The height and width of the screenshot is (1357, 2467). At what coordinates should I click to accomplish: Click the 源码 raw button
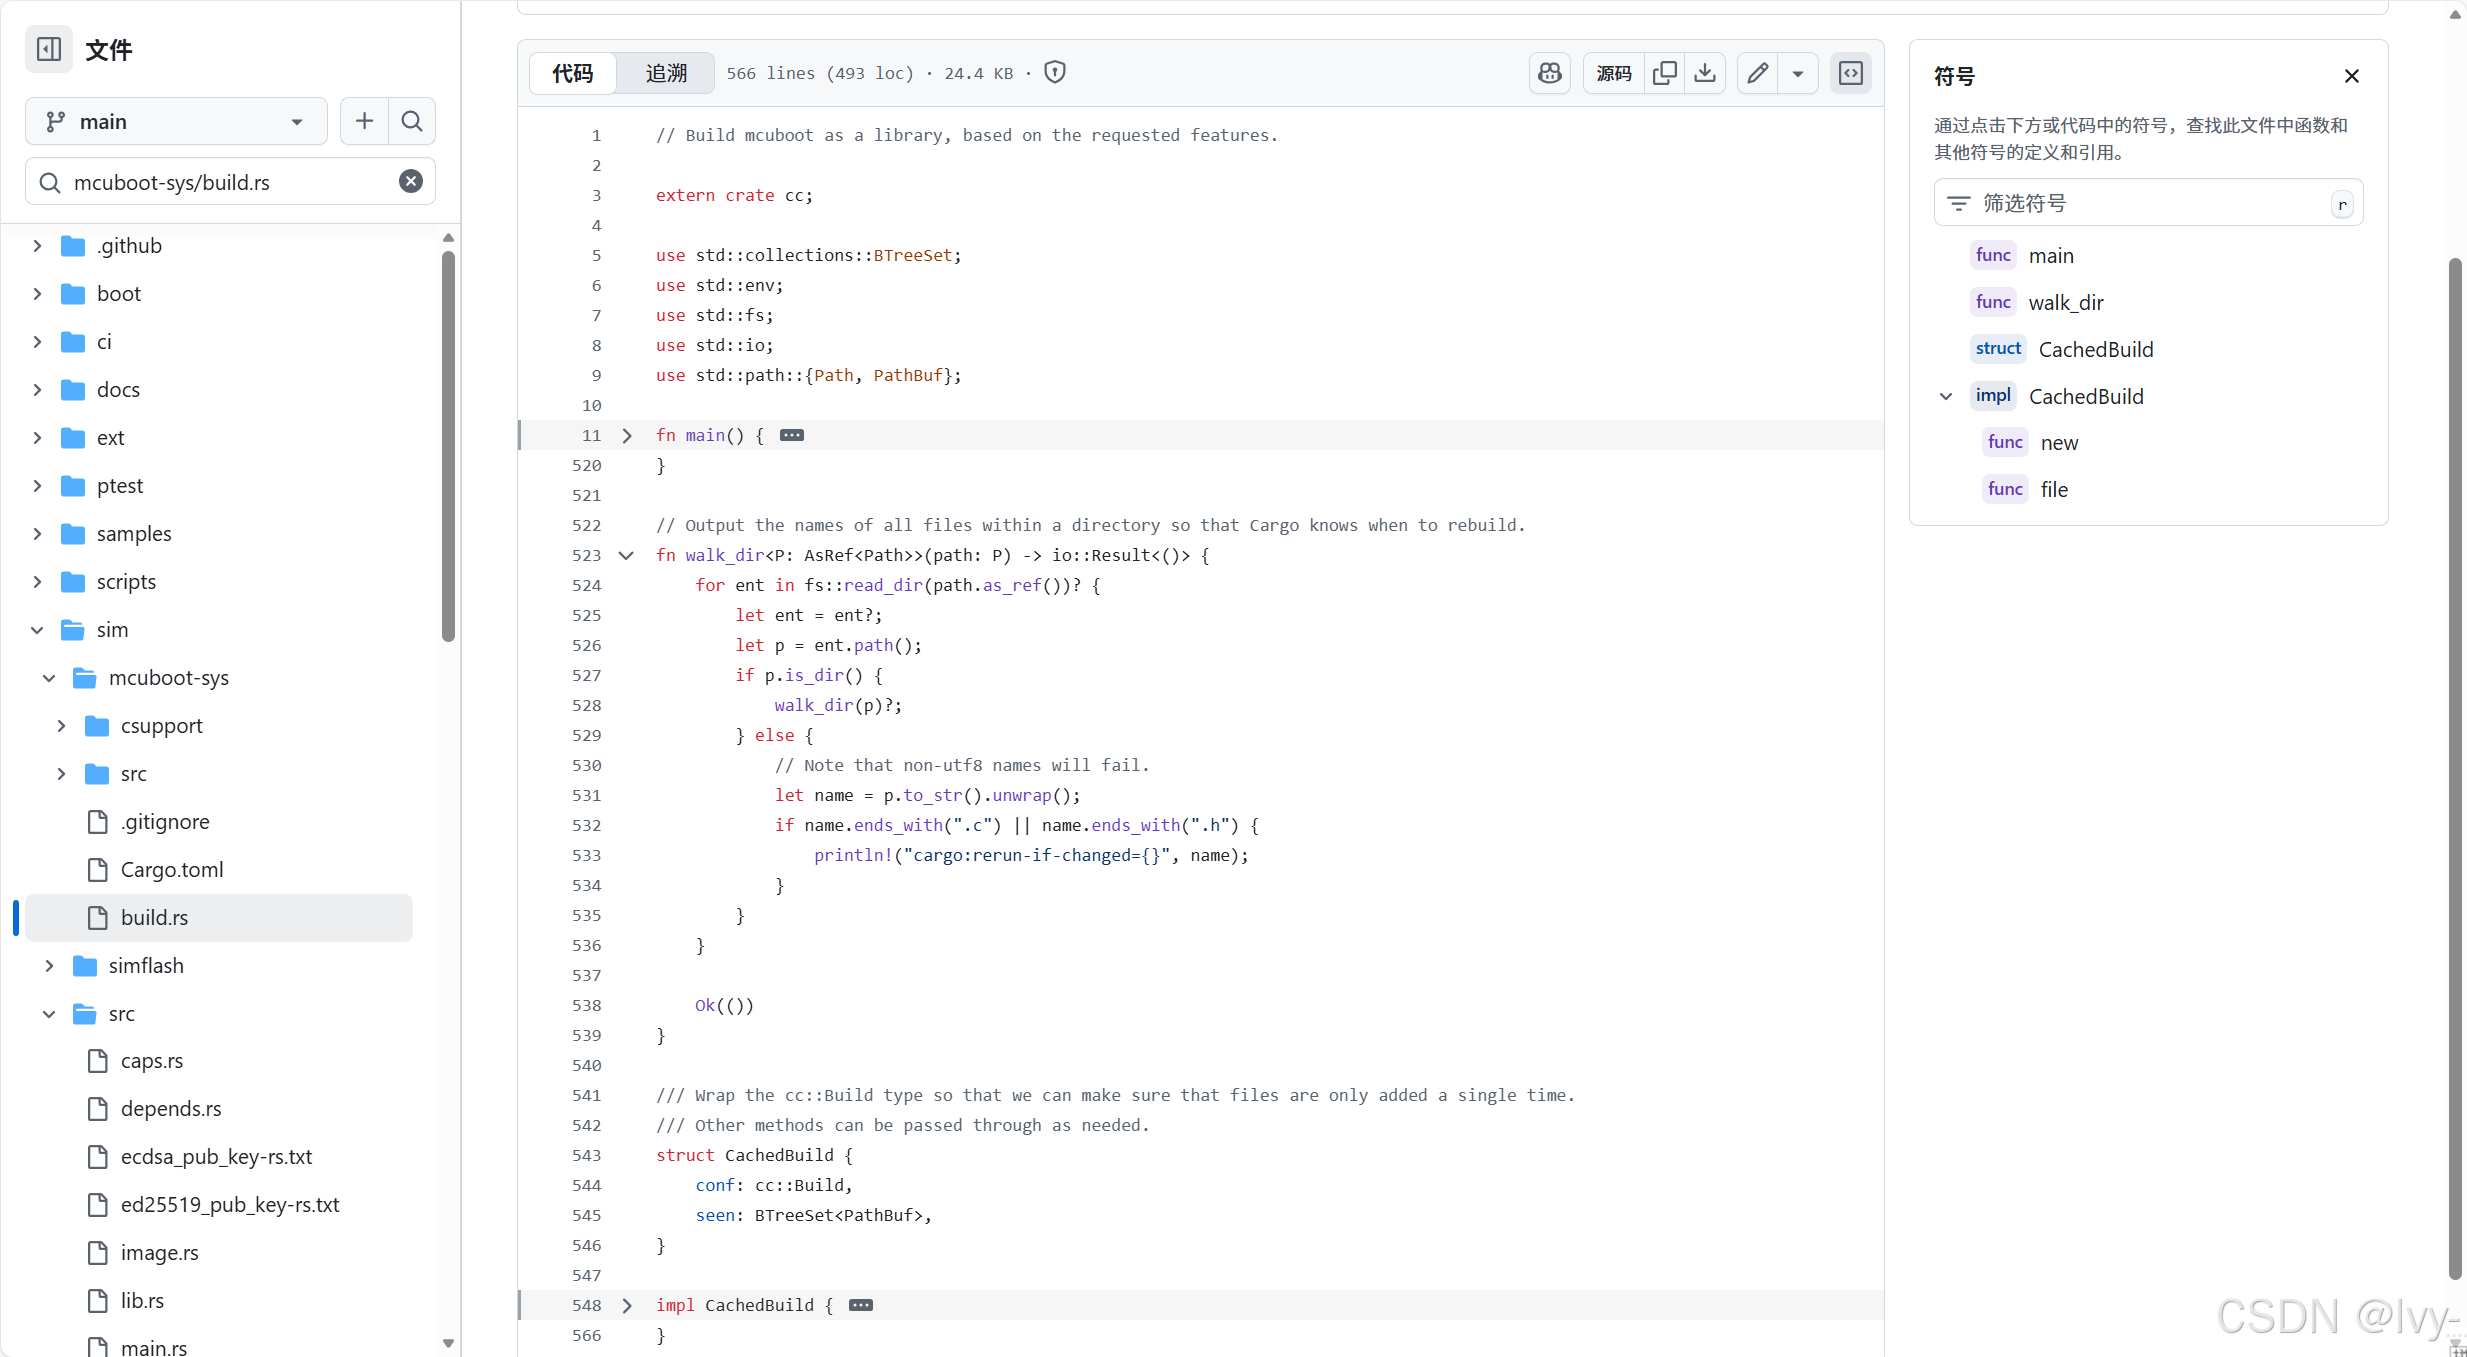point(1614,73)
